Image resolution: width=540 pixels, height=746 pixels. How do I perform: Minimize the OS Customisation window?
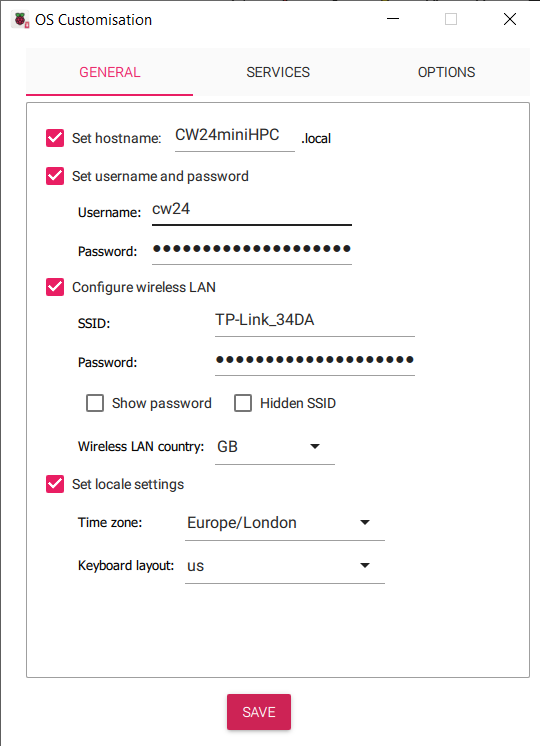(x=393, y=19)
